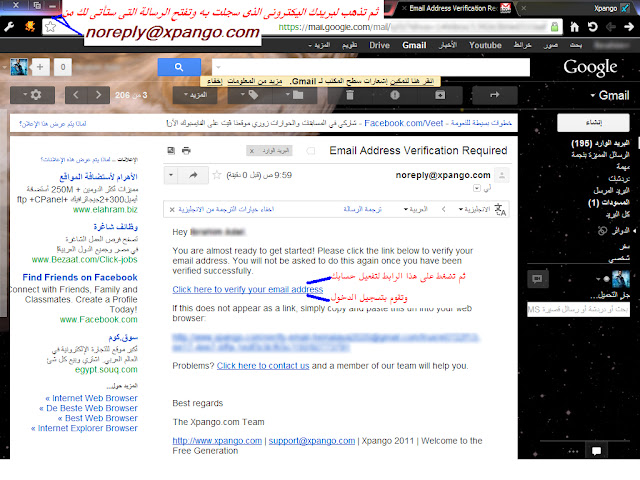Show details dropdown under sender

pyautogui.click(x=477, y=188)
